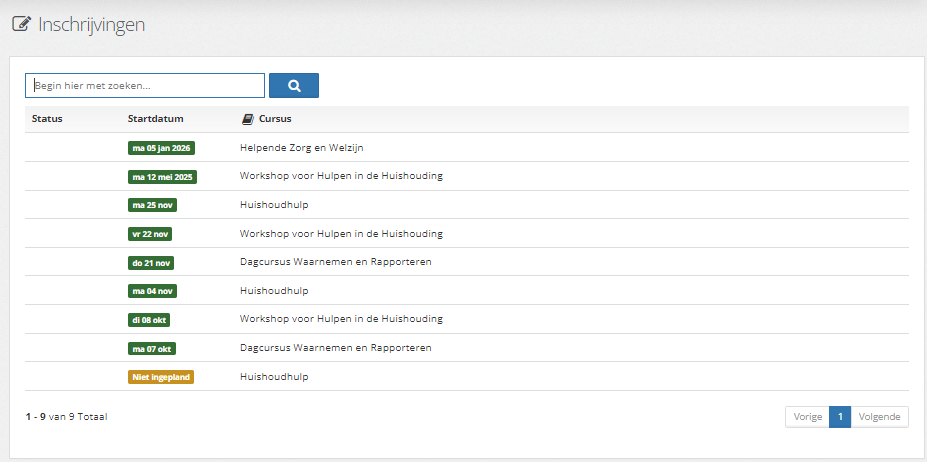The height and width of the screenshot is (462, 927).
Task: Click the book icon beside Cursus
Action: pyautogui.click(x=248, y=119)
